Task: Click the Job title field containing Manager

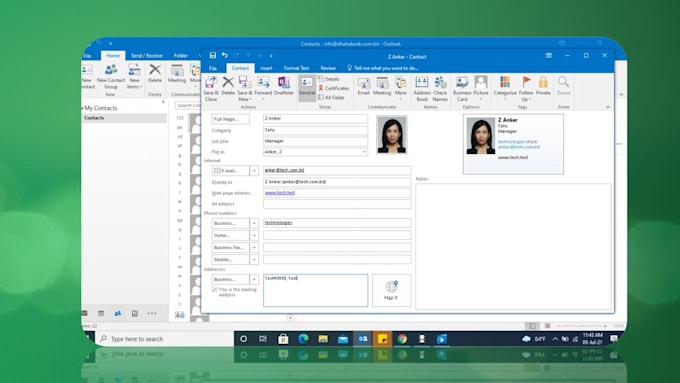Action: [315, 141]
